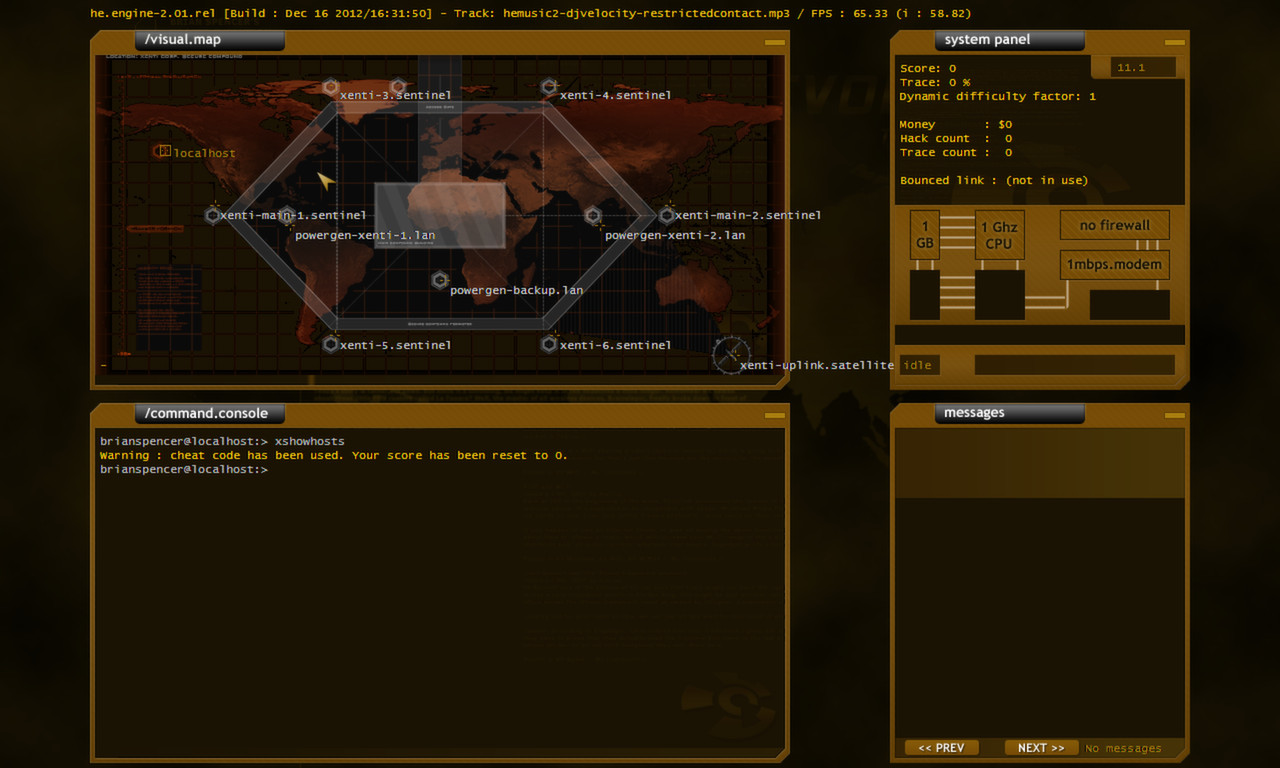
Task: Minimize the visual.map panel
Action: (x=774, y=42)
